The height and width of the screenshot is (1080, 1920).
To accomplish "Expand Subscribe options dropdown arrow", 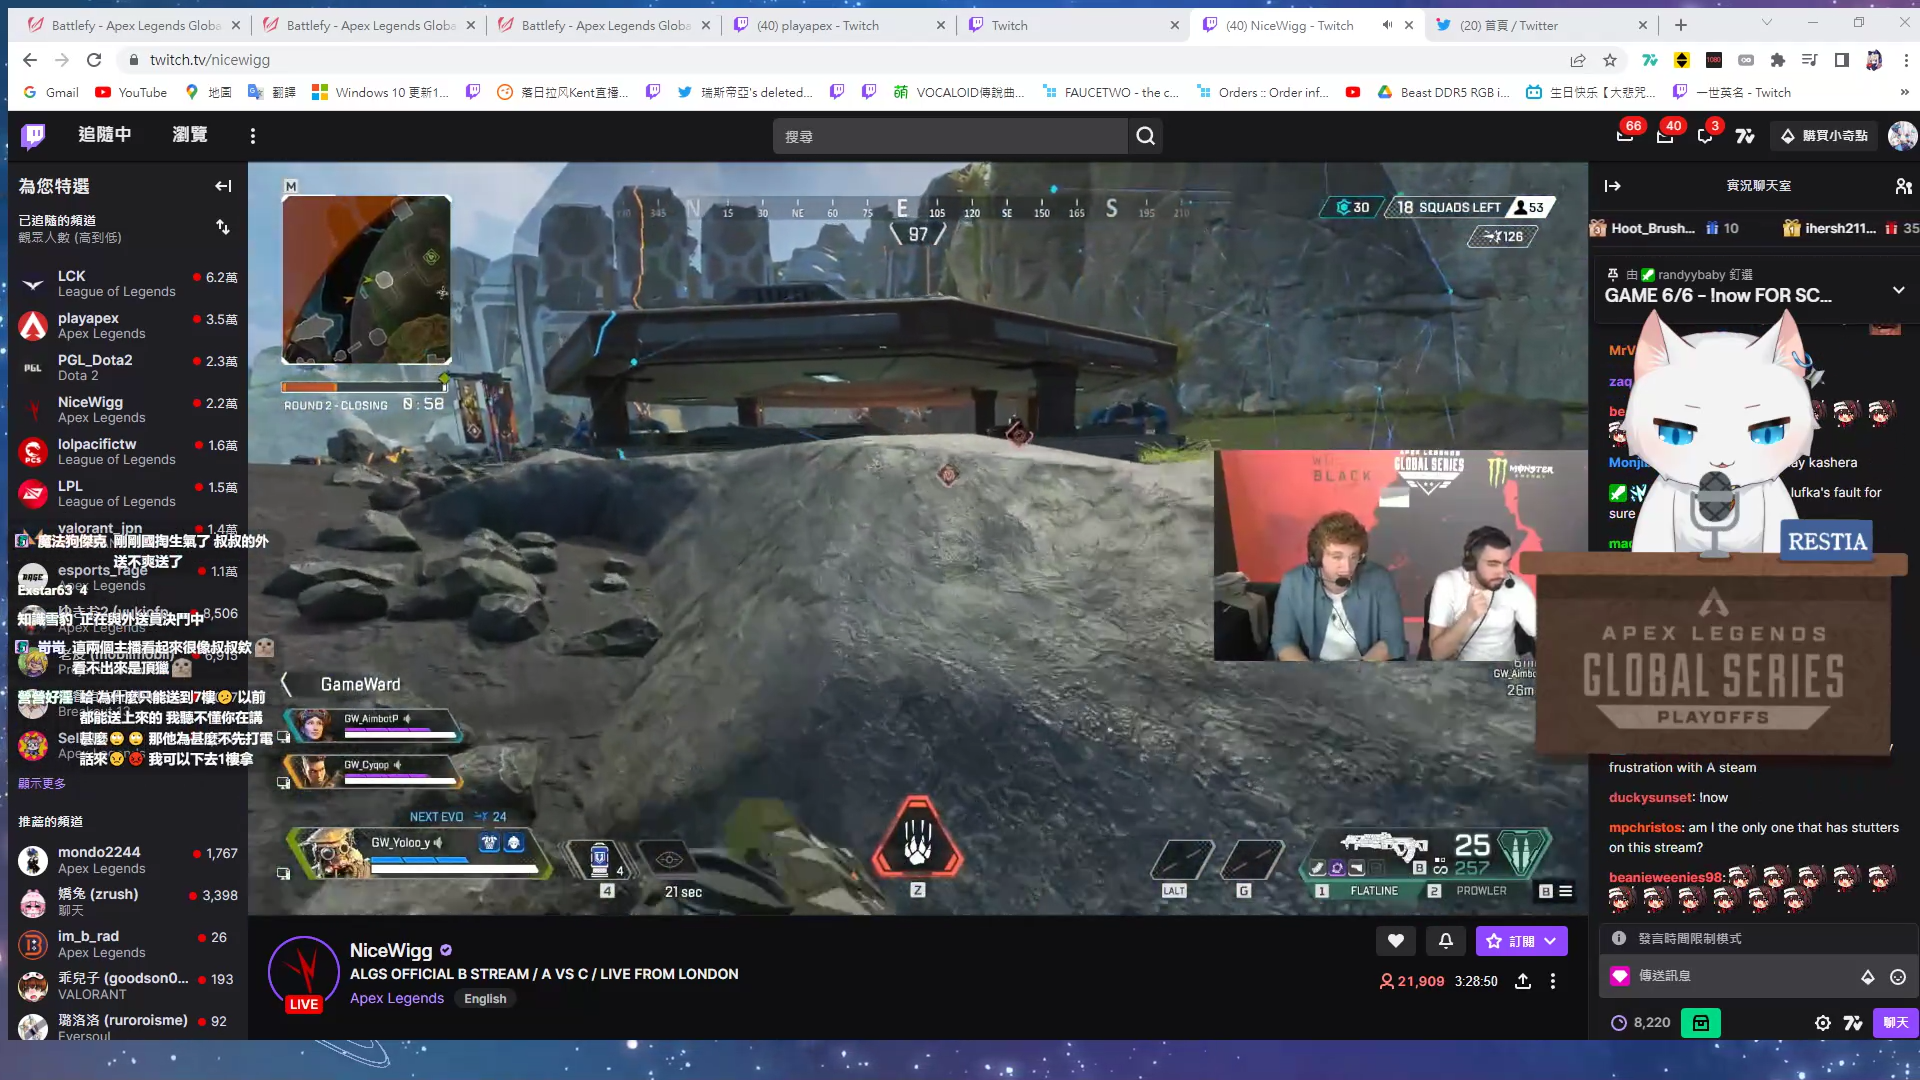I will pos(1551,941).
